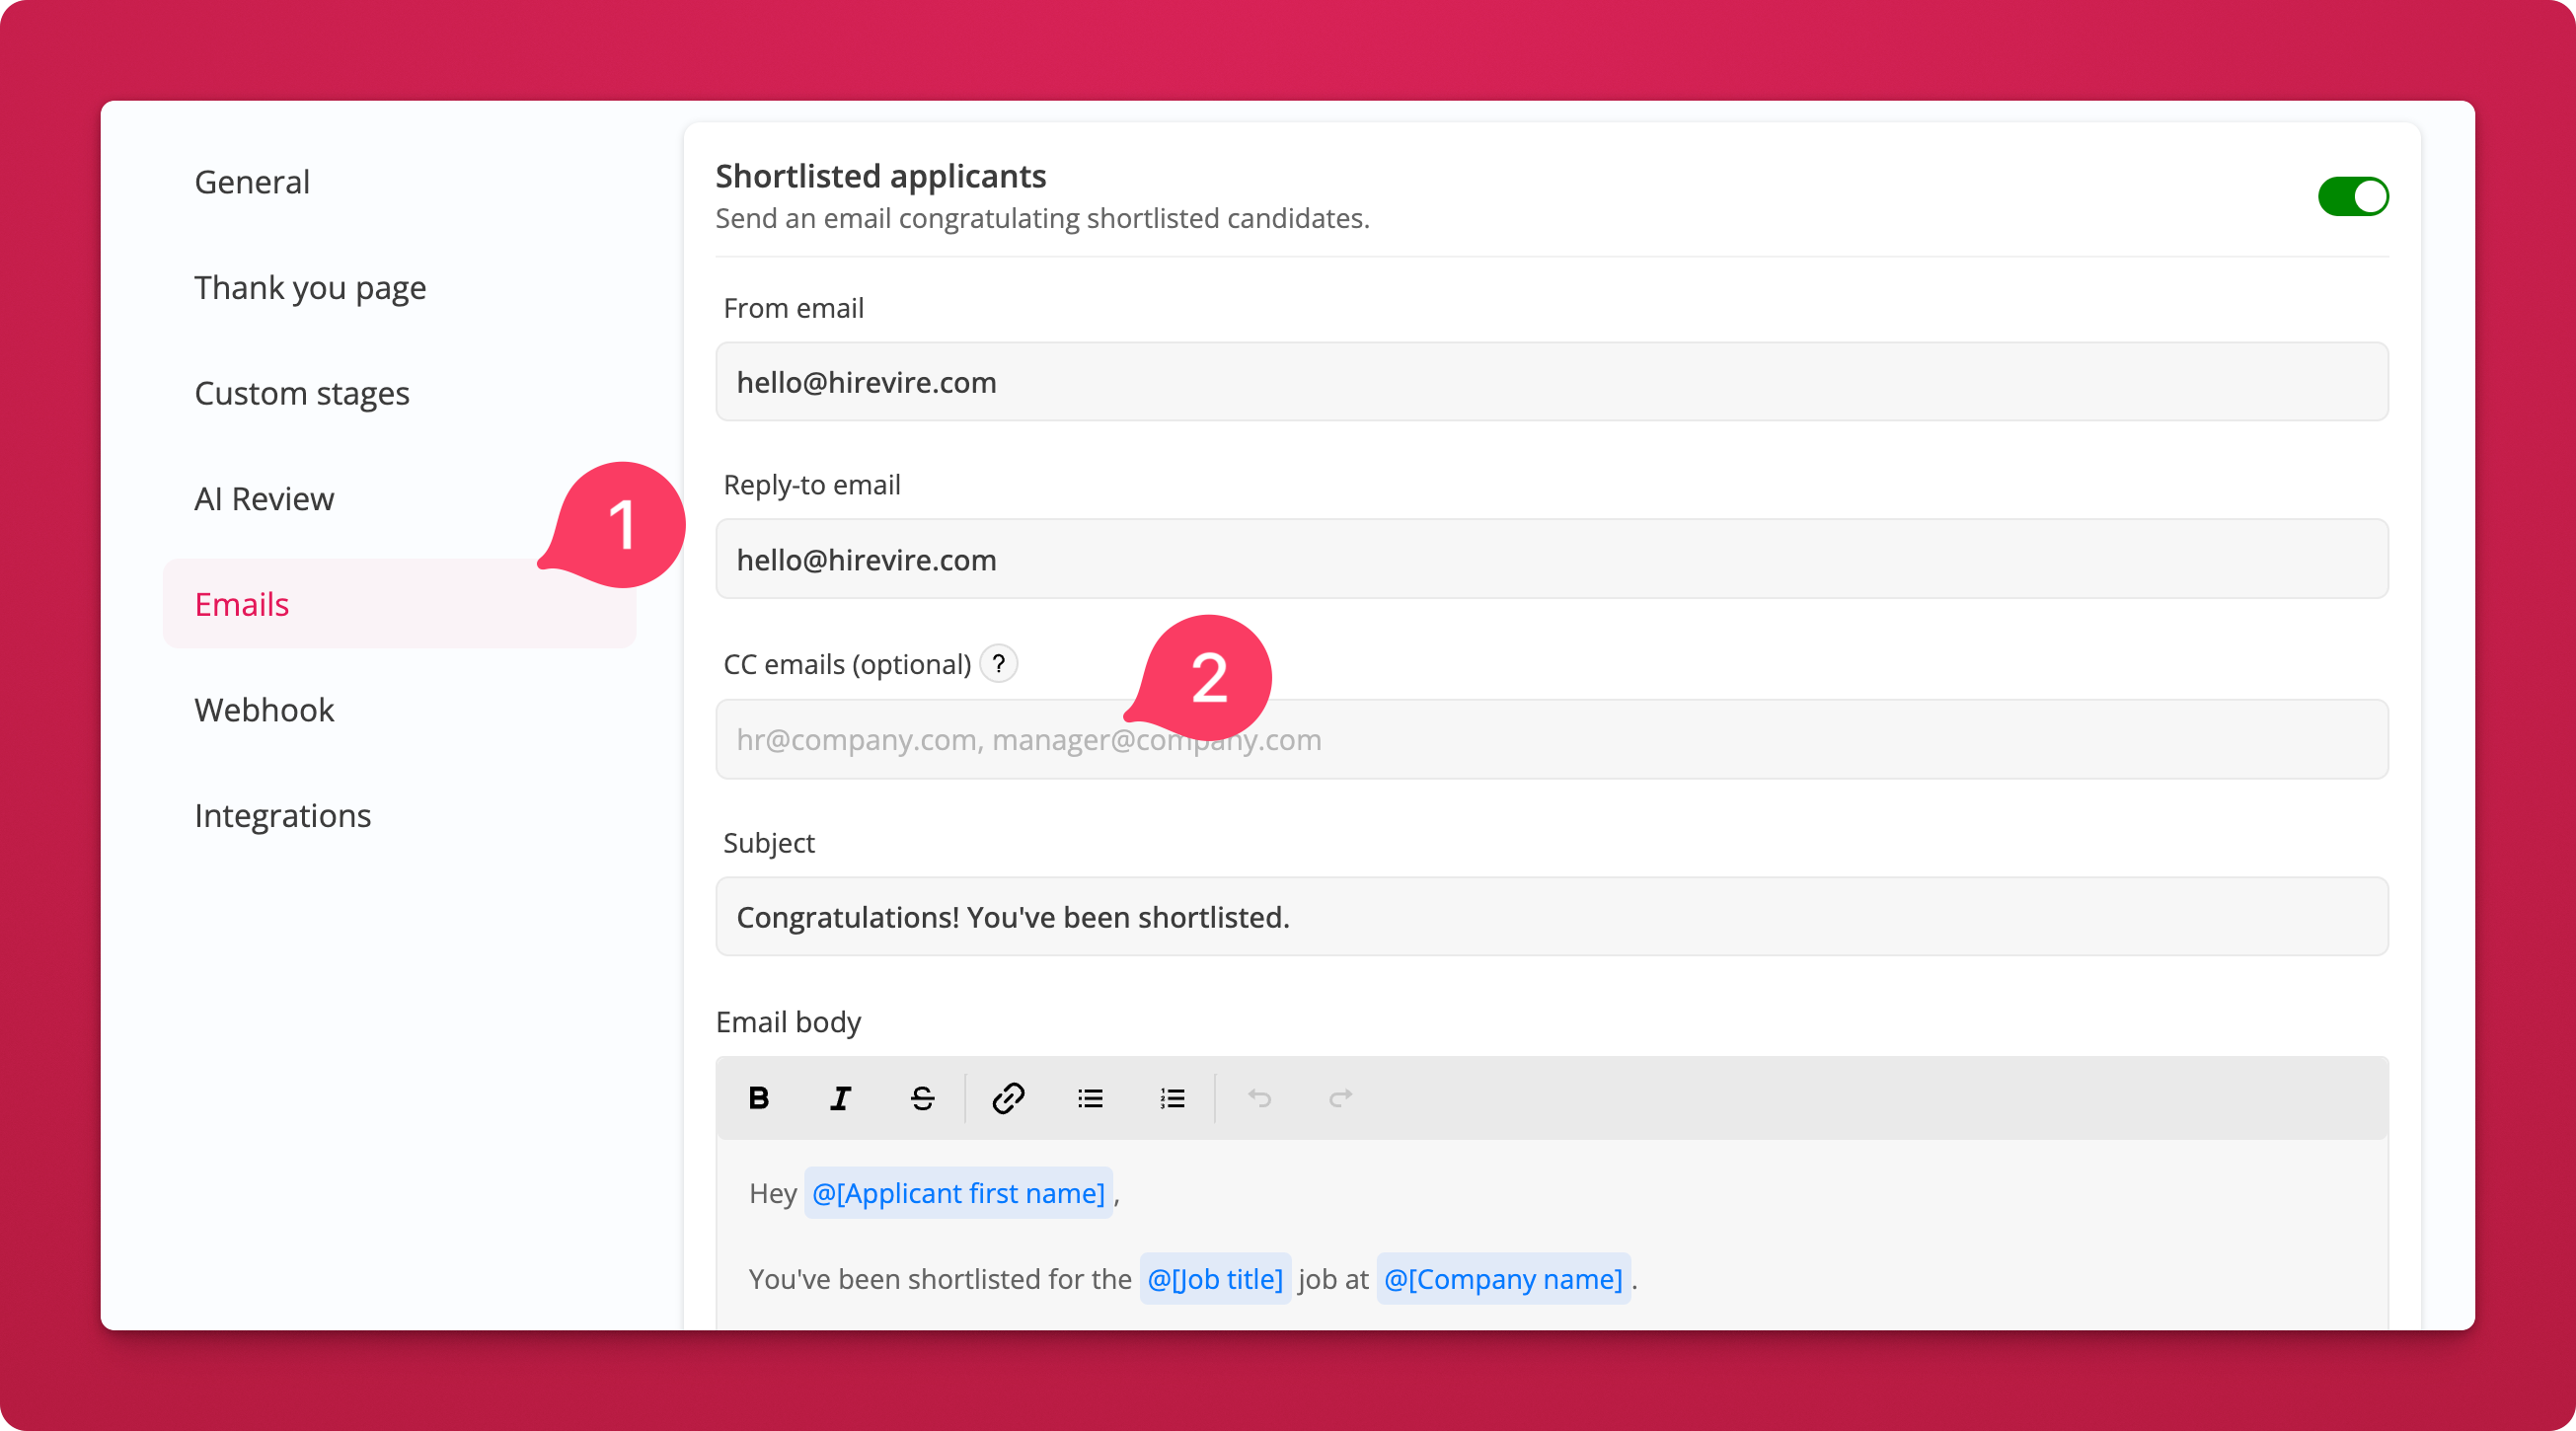
Task: Disable the Shortlisted applicants email toggle
Action: tap(2352, 197)
